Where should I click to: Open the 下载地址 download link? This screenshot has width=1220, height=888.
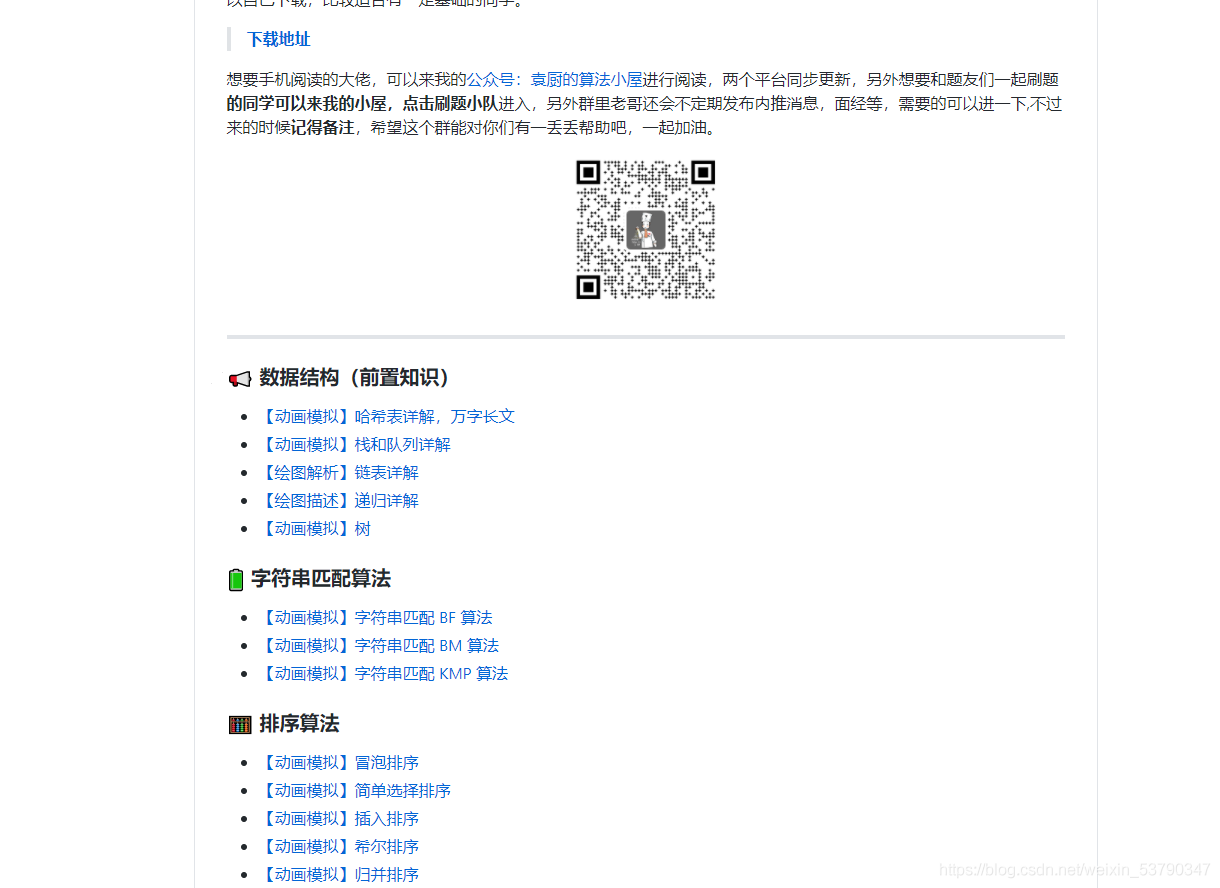[x=278, y=39]
